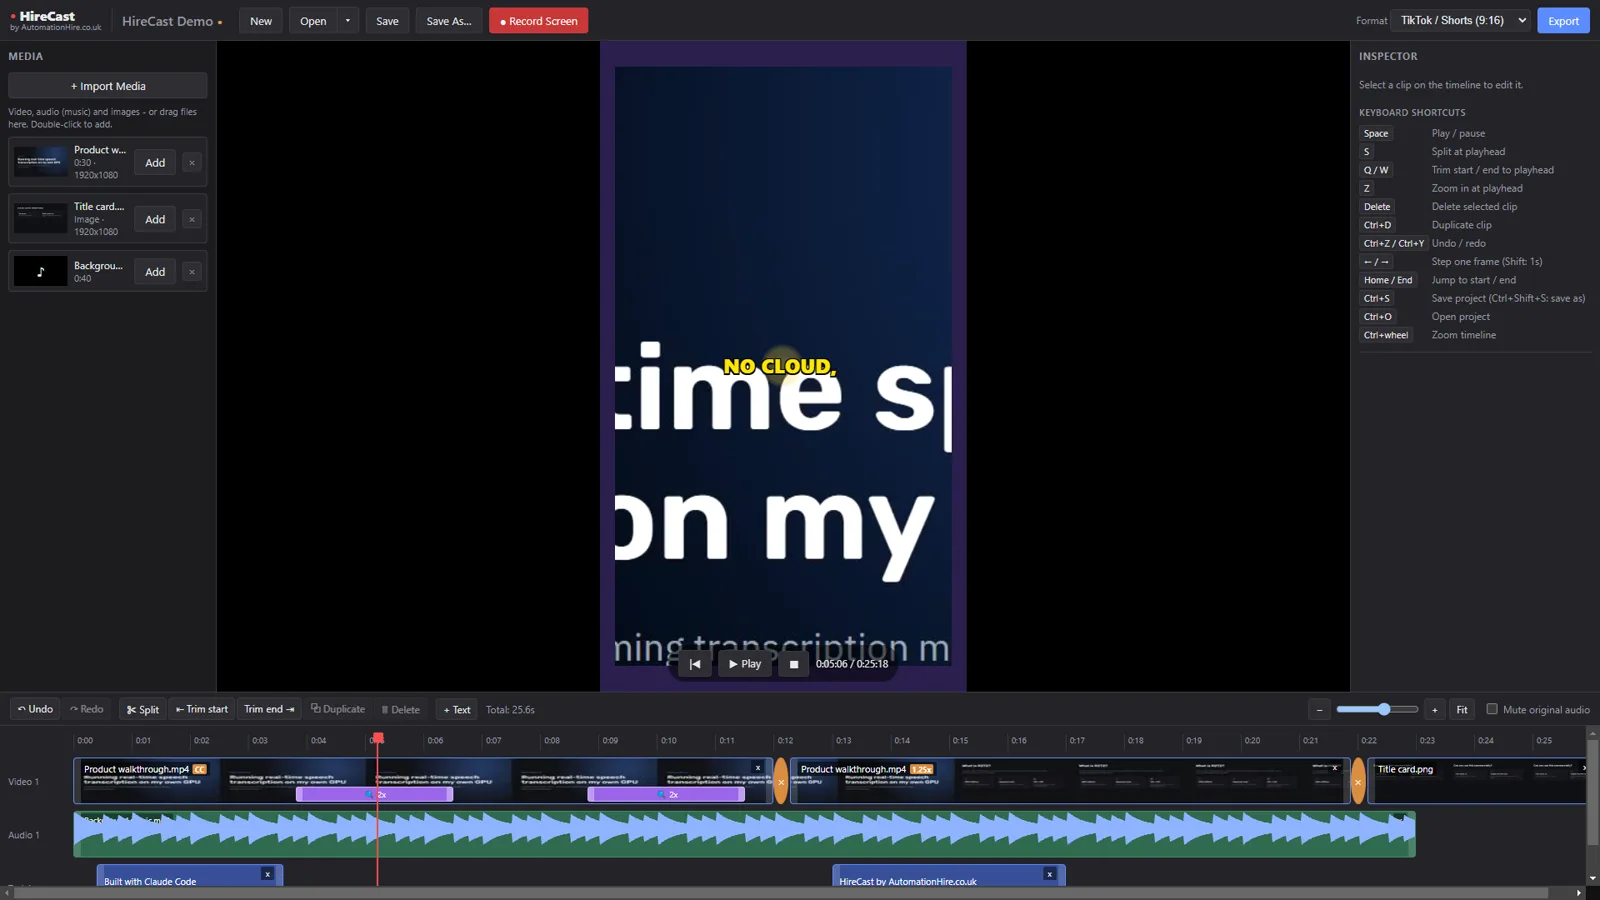Open the Format dropdown
Screen dimensions: 1600x900
1461,21
